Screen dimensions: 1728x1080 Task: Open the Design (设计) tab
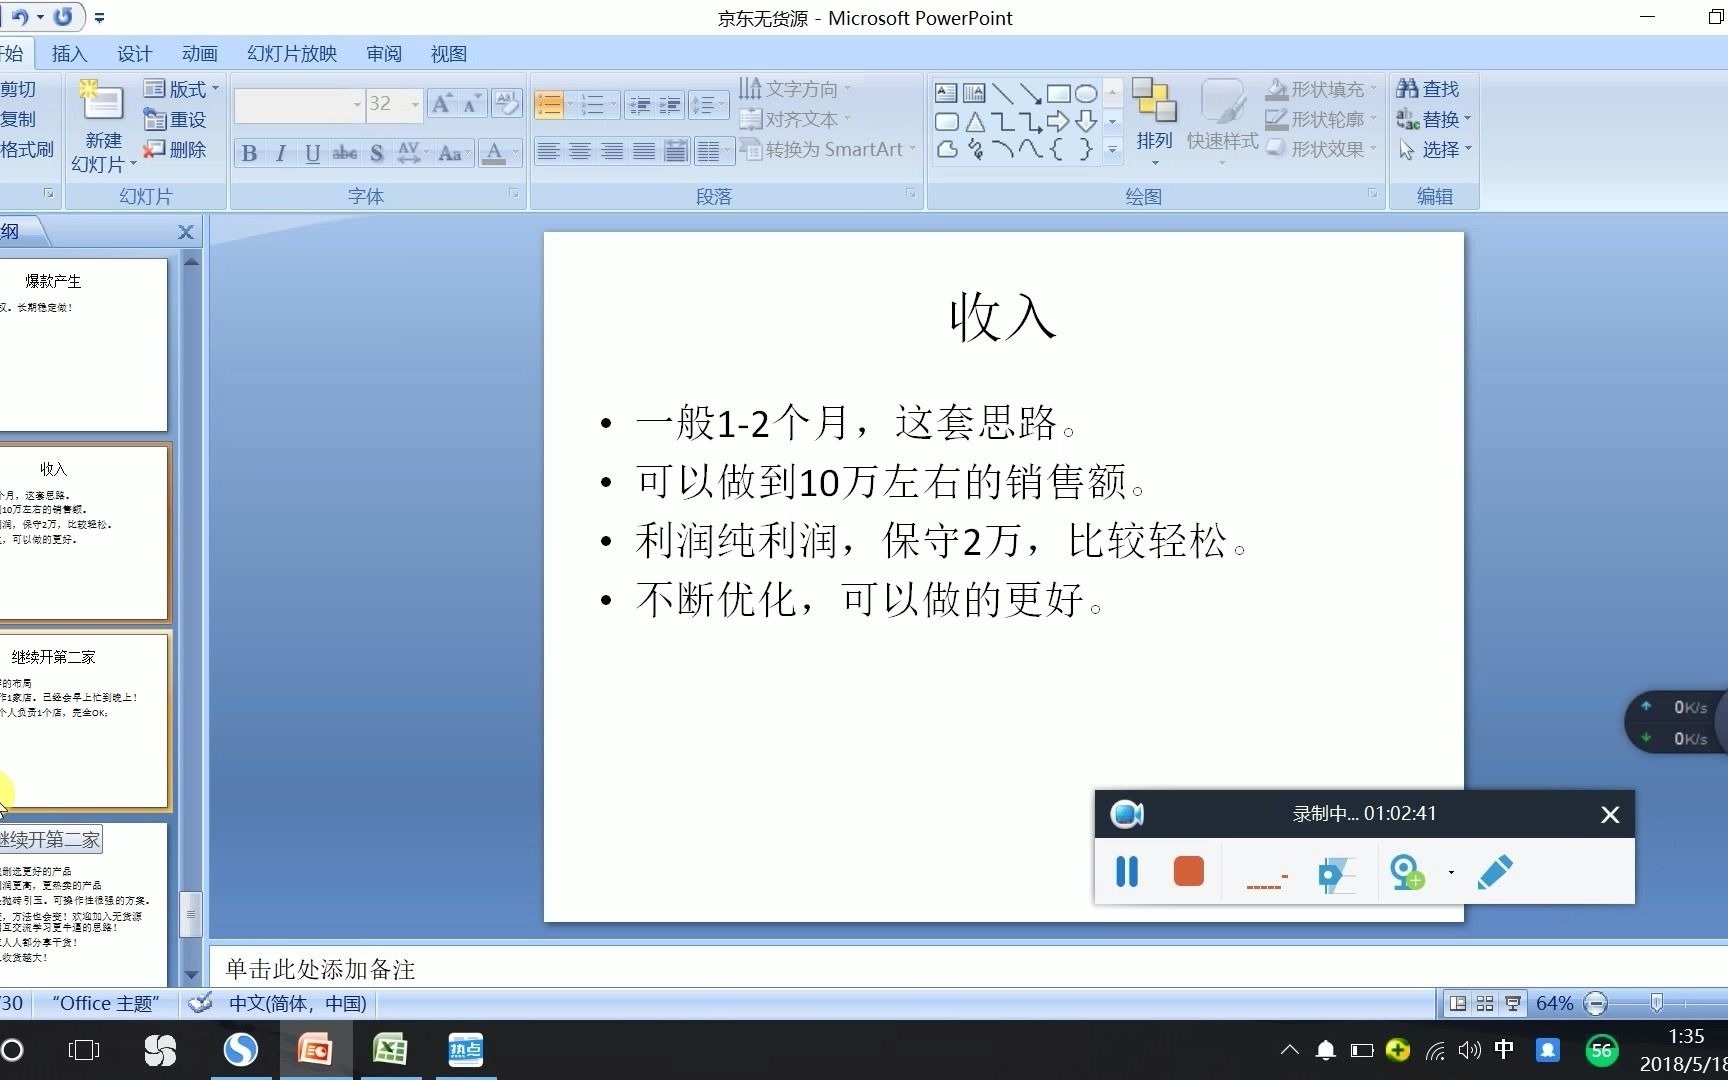[x=134, y=54]
